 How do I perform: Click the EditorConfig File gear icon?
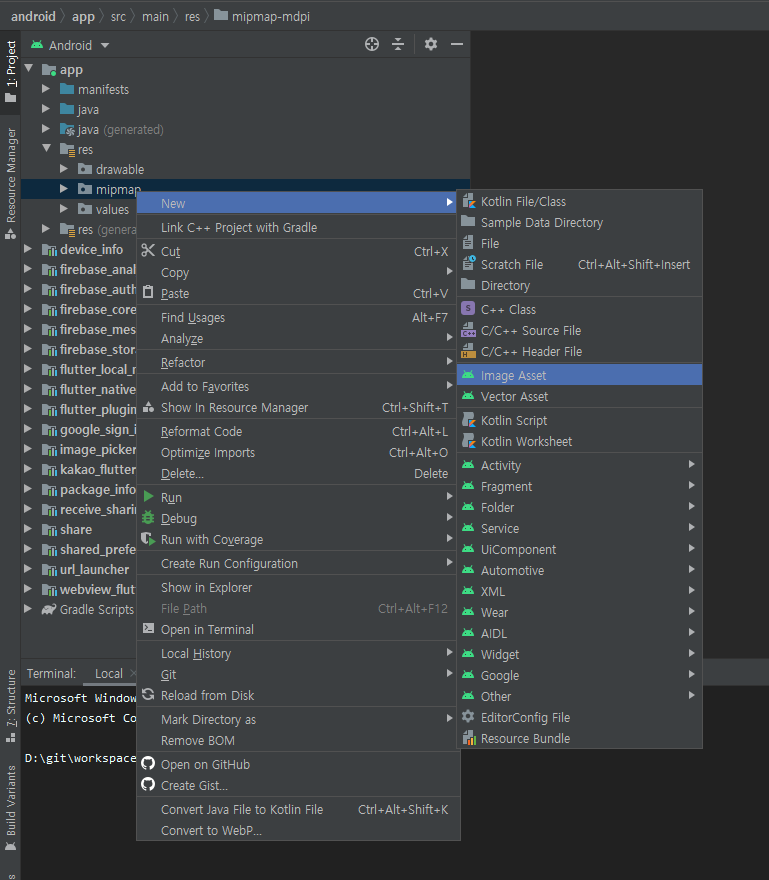click(x=468, y=717)
